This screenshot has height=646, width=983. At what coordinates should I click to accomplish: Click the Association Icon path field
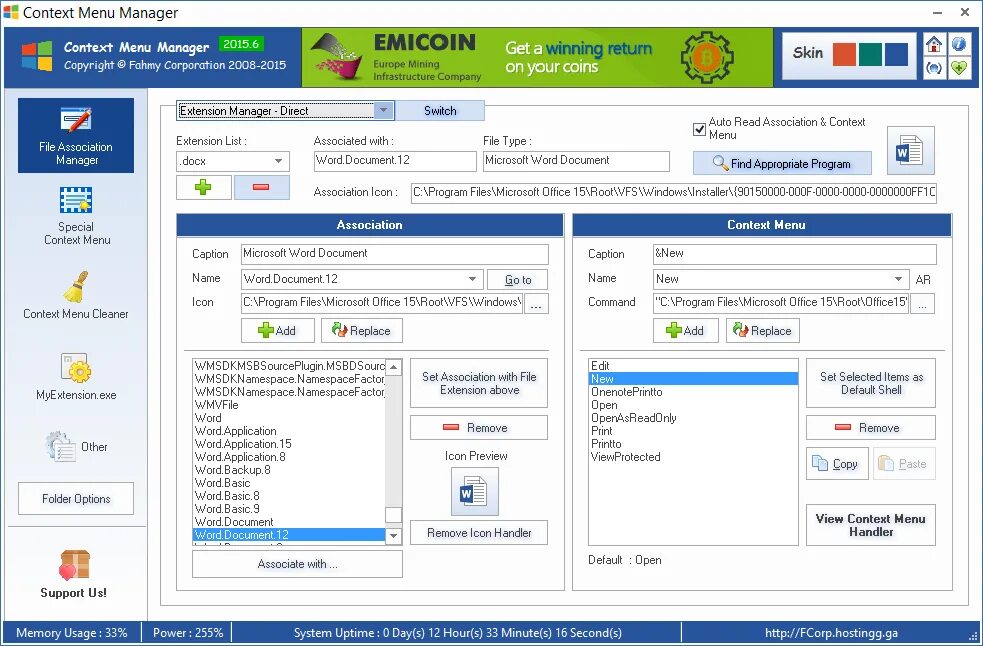[674, 193]
